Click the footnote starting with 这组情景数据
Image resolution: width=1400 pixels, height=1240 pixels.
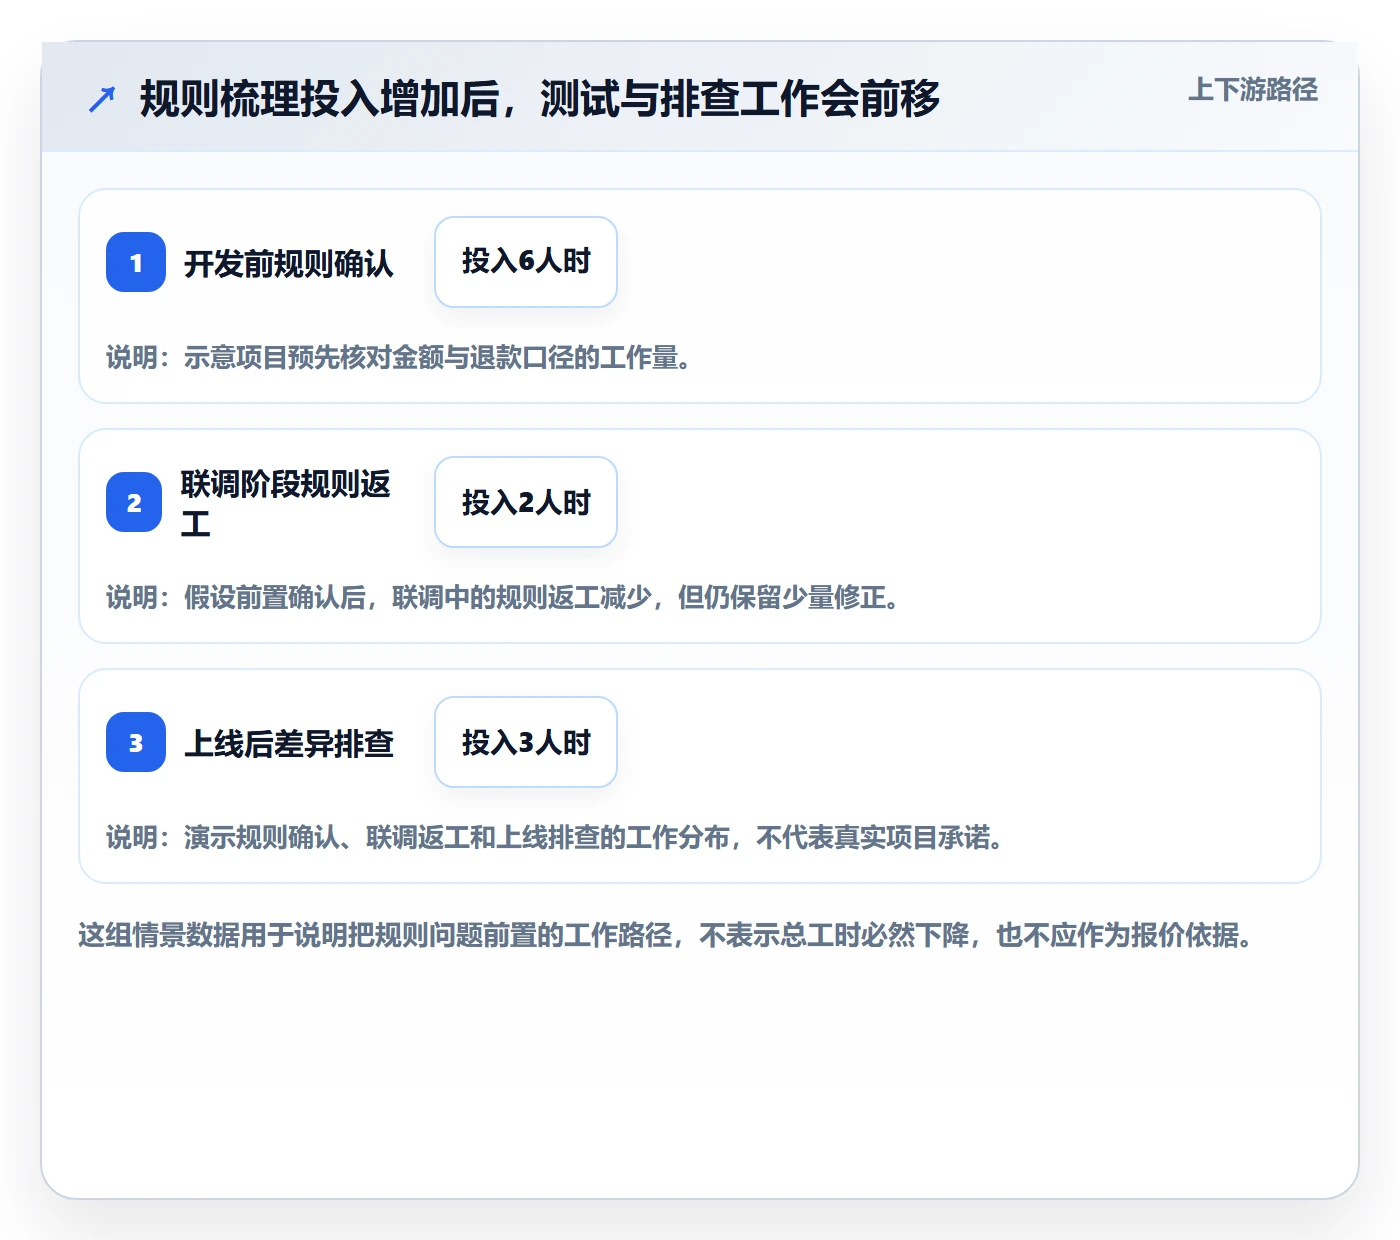click(x=666, y=935)
